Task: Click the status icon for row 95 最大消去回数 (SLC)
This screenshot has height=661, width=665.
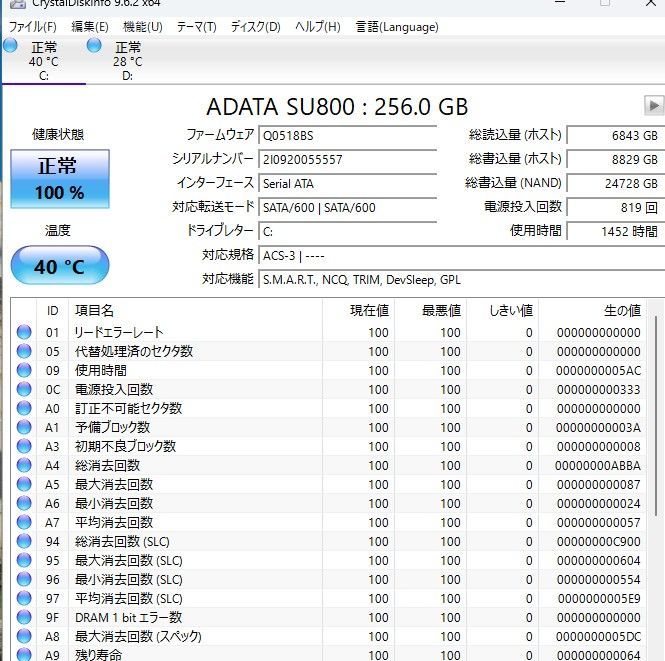Action: (24, 560)
